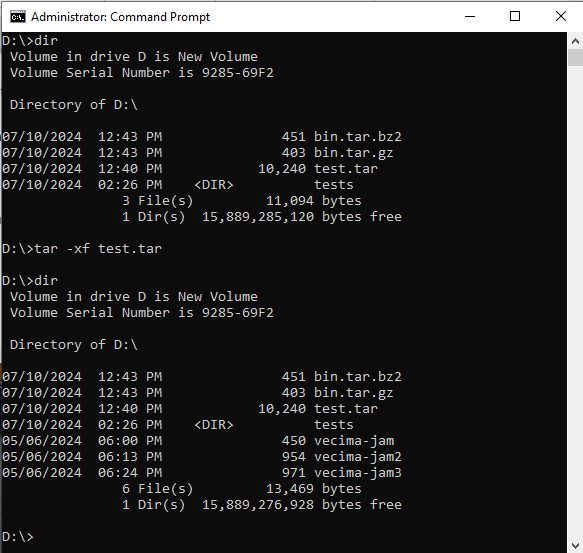Click the scrollbar down arrow
The image size is (583, 553).
575,546
